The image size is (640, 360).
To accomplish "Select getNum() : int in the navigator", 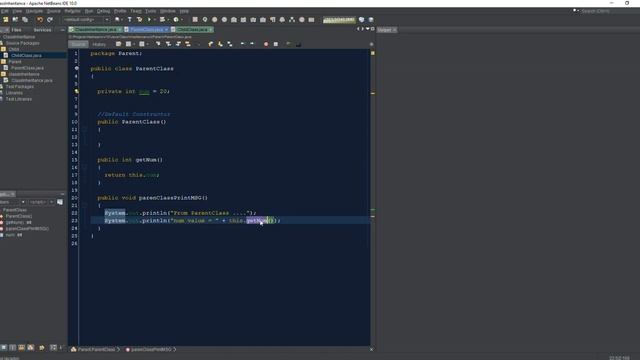I will 18,222.
